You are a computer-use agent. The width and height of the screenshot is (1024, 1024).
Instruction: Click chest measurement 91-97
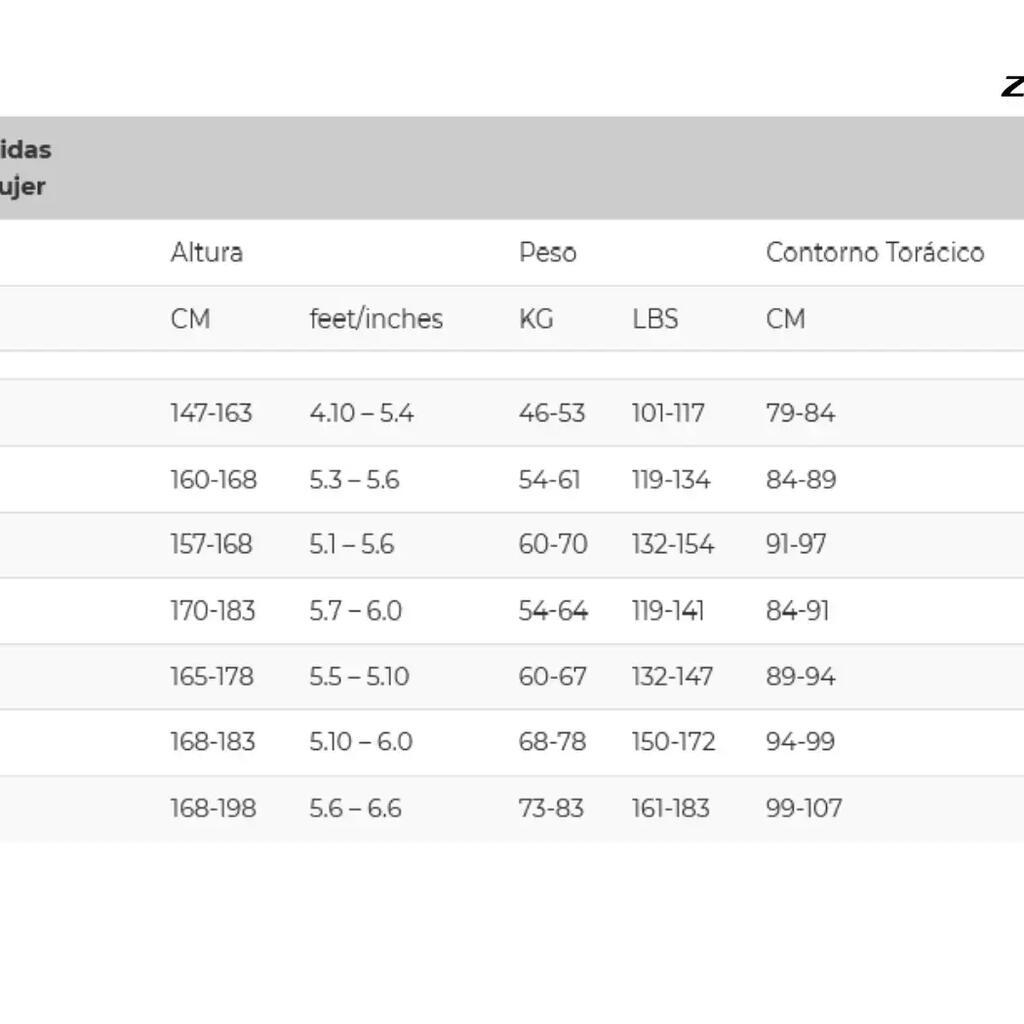[796, 544]
